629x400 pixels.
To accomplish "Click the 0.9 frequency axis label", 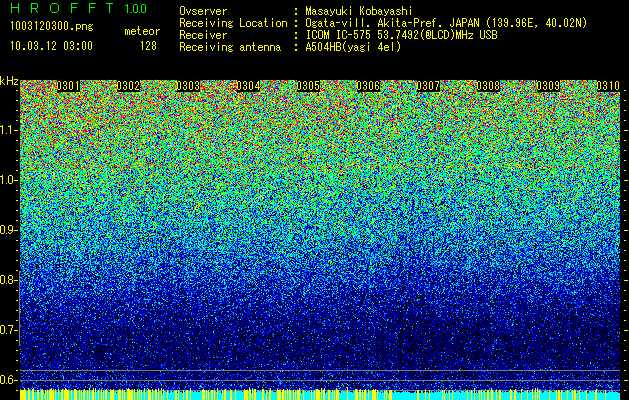I will point(8,230).
